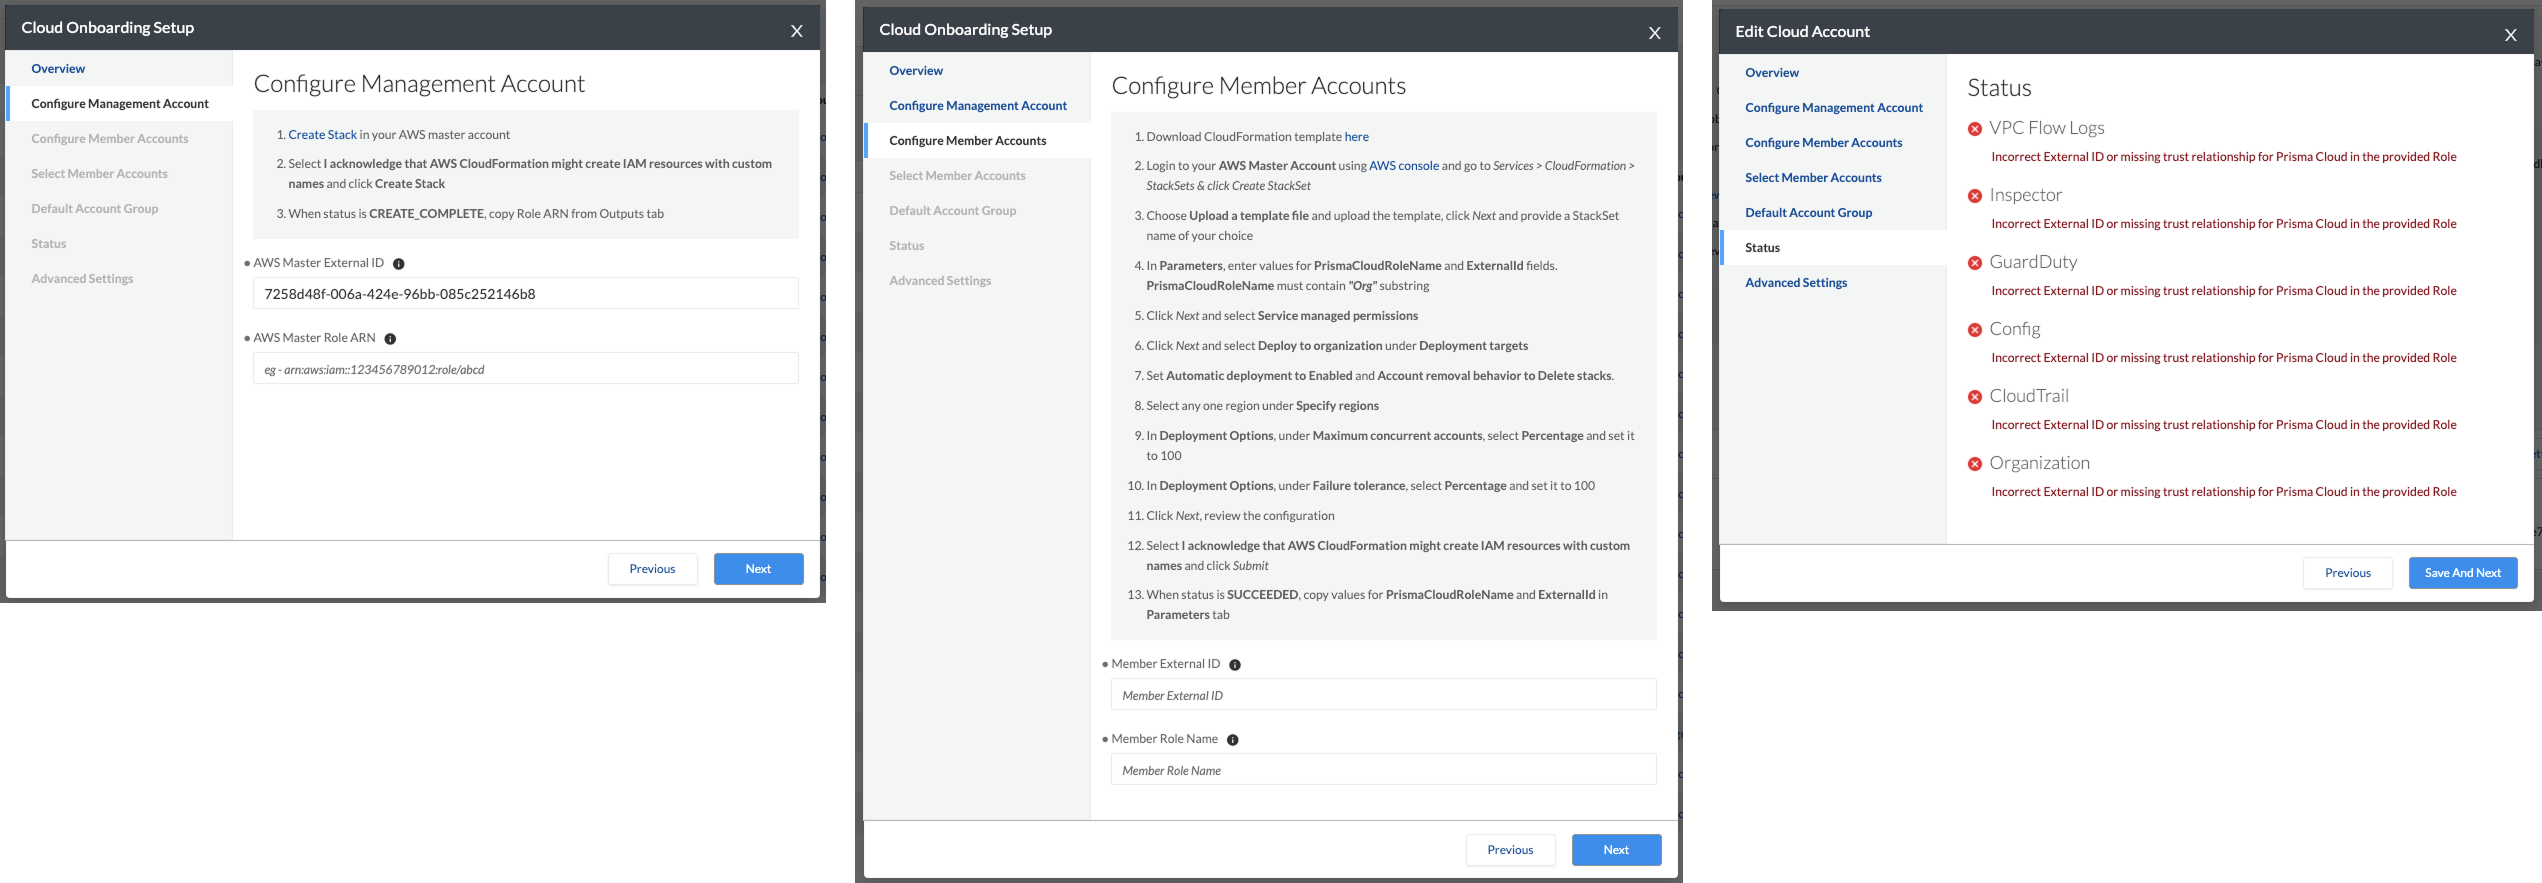Viewport: 2542px width, 883px height.
Task: Select Configure Member Accounts in first dialog sidebar
Action: click(x=110, y=139)
